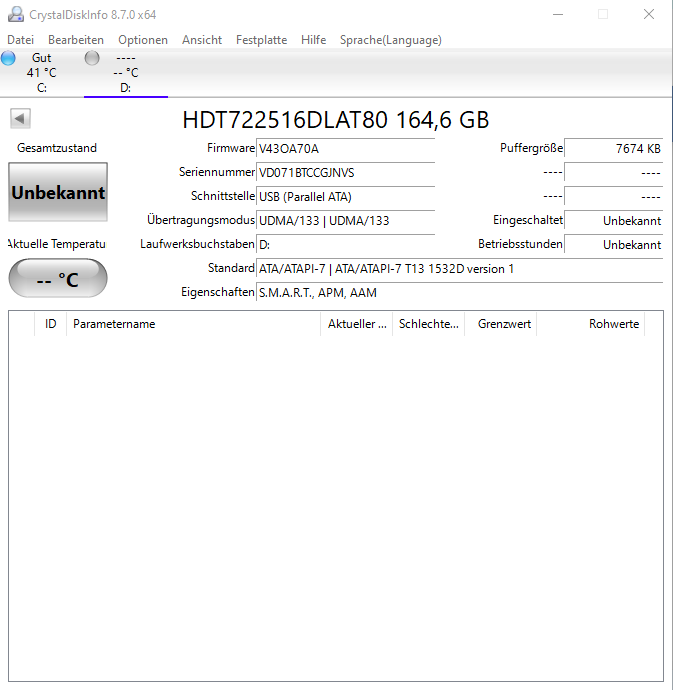Open the Festplatte menu
The image size is (673, 690).
point(261,40)
